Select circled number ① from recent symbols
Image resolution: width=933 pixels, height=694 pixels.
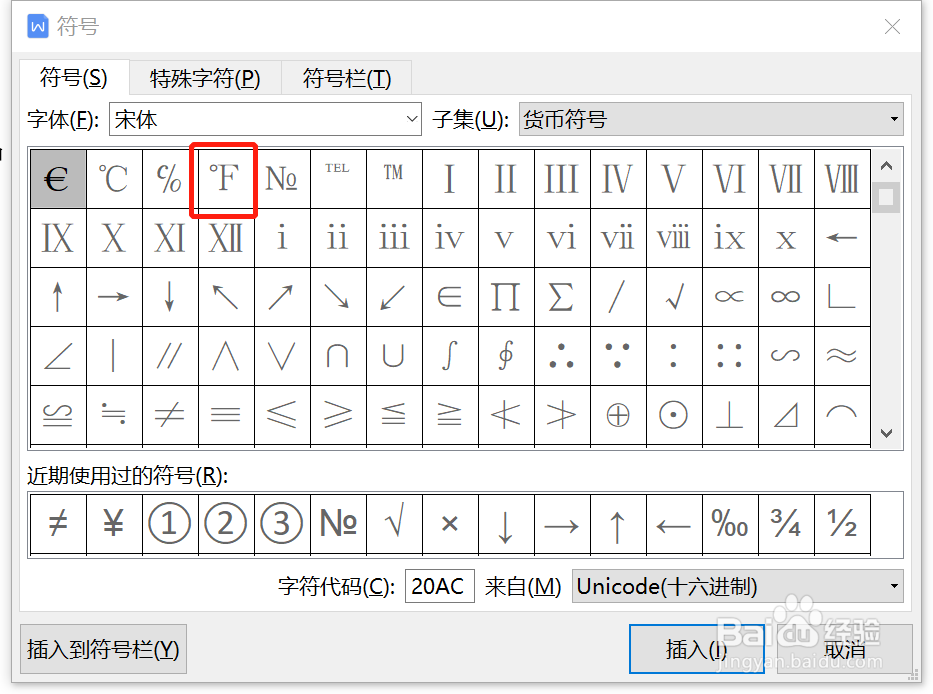point(169,523)
